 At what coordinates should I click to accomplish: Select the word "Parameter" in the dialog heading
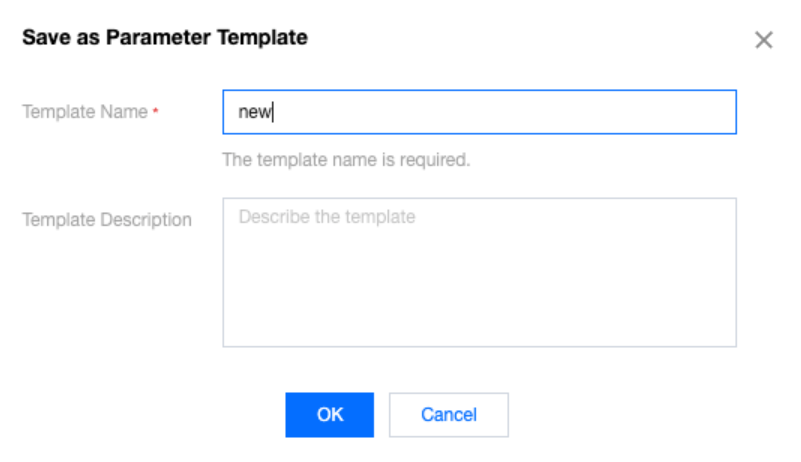(x=166, y=38)
